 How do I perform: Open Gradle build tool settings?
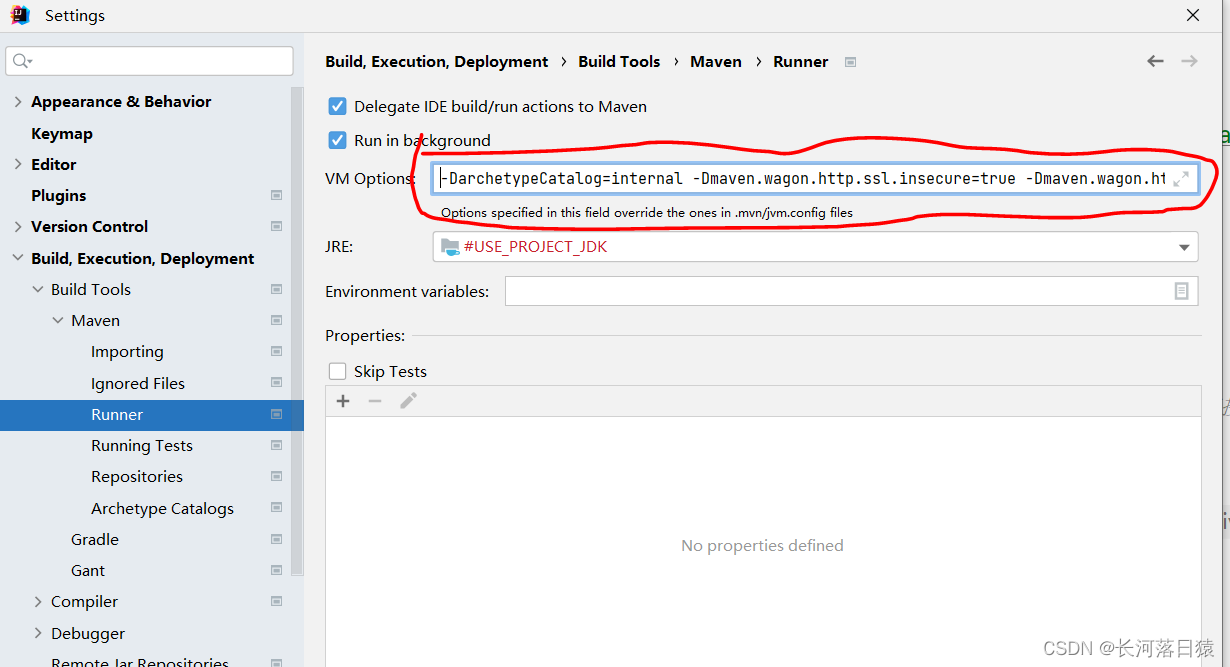[95, 540]
